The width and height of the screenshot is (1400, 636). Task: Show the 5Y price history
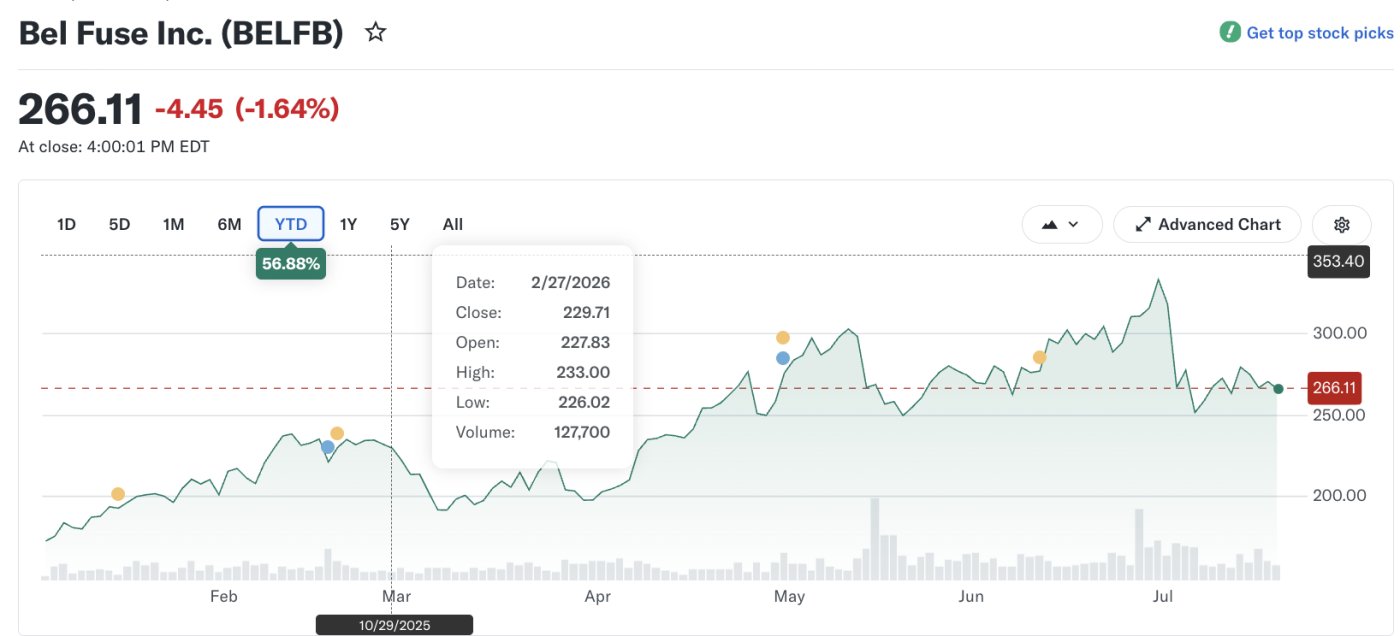[399, 224]
